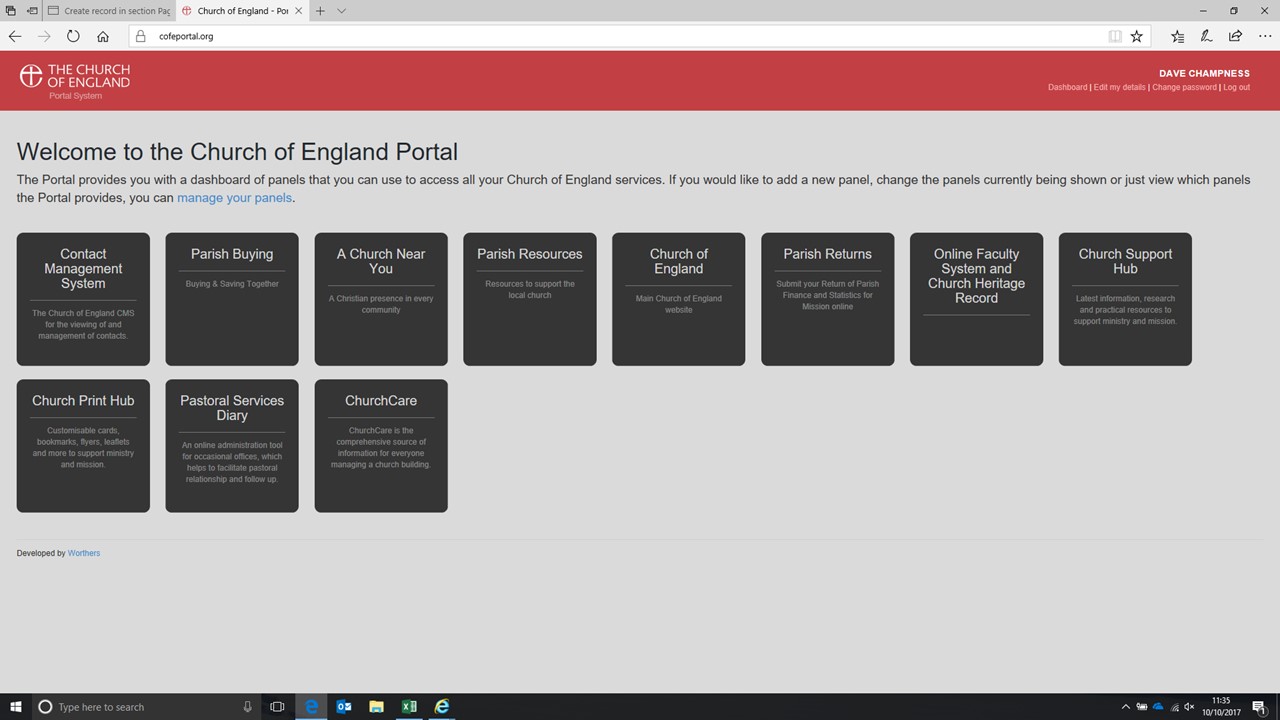This screenshot has height=720, width=1280.
Task: Click the DAVE CHAMPNESS user name
Action: click(x=1204, y=74)
